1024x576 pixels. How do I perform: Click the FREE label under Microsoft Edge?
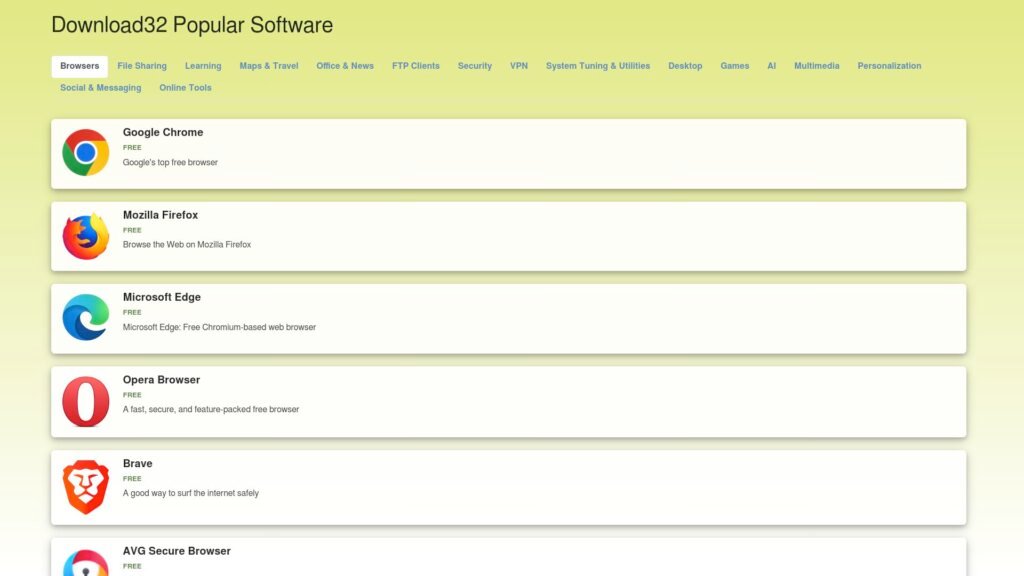[132, 312]
